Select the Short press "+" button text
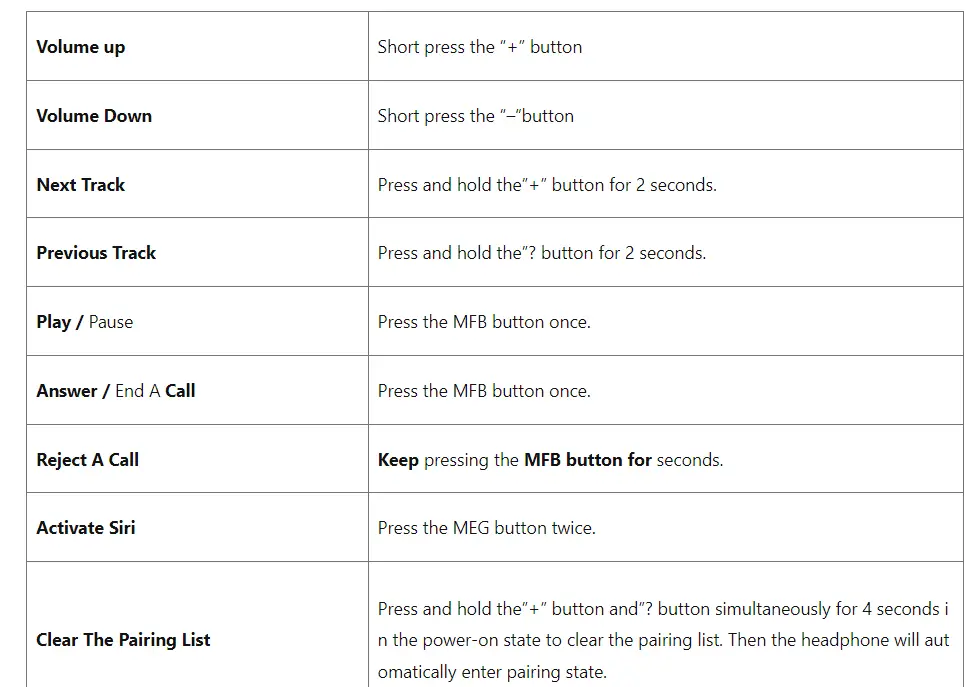This screenshot has width=972, height=687. click(x=479, y=47)
